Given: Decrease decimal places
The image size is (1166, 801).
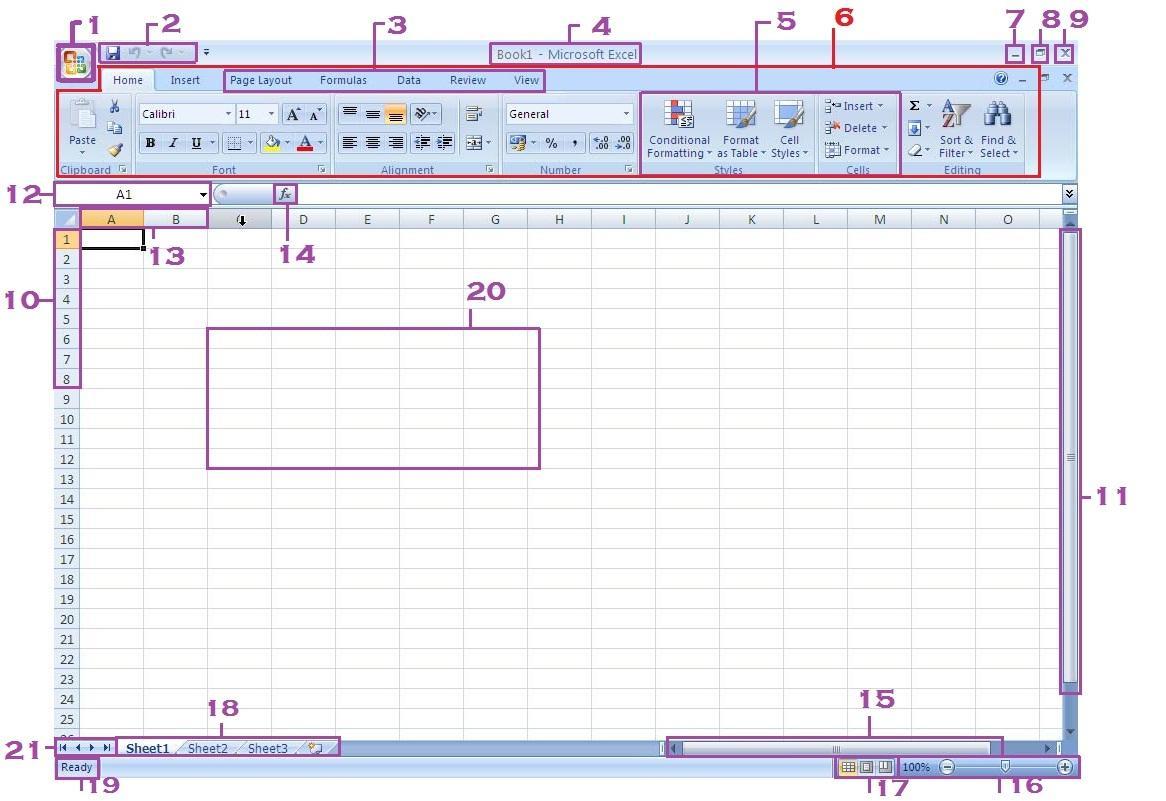Looking at the screenshot, I should coord(623,143).
